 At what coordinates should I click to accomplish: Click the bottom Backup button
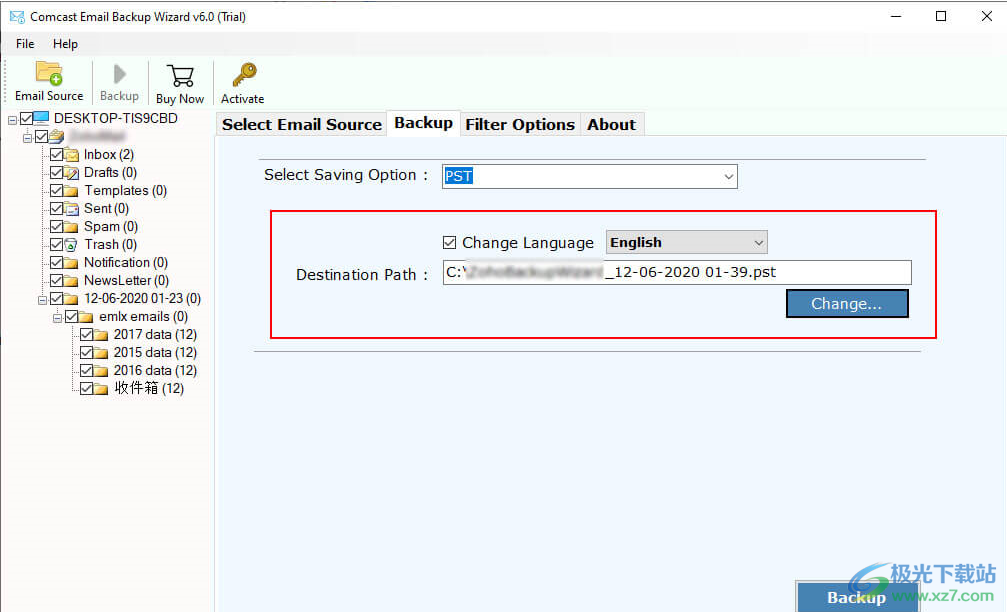coord(857,597)
